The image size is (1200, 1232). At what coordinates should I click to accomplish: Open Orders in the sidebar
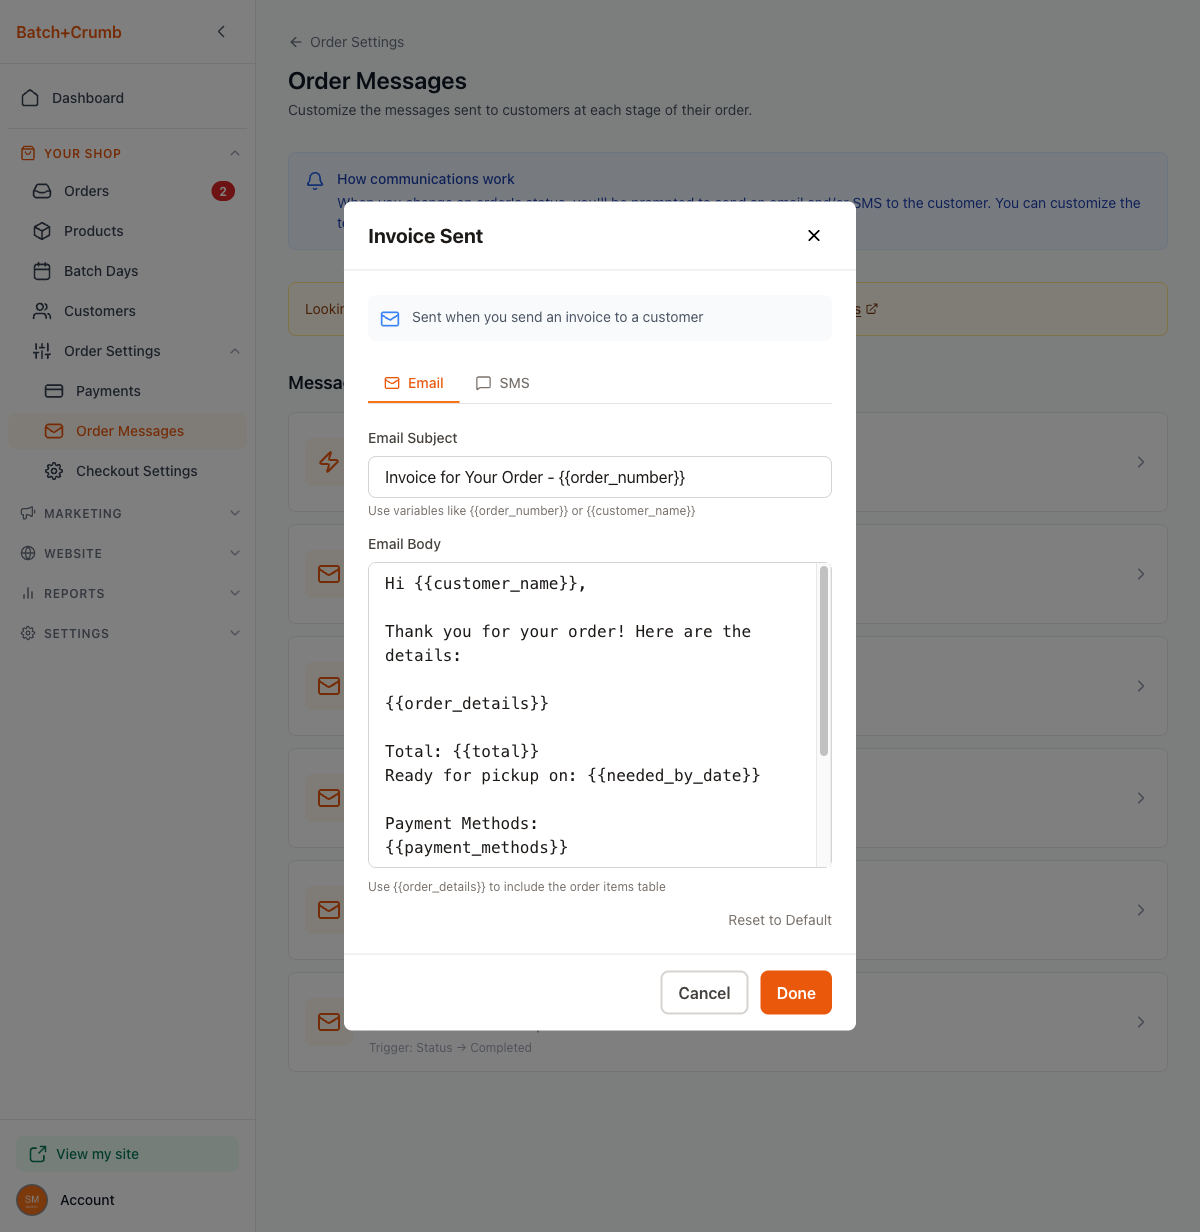pos(86,191)
